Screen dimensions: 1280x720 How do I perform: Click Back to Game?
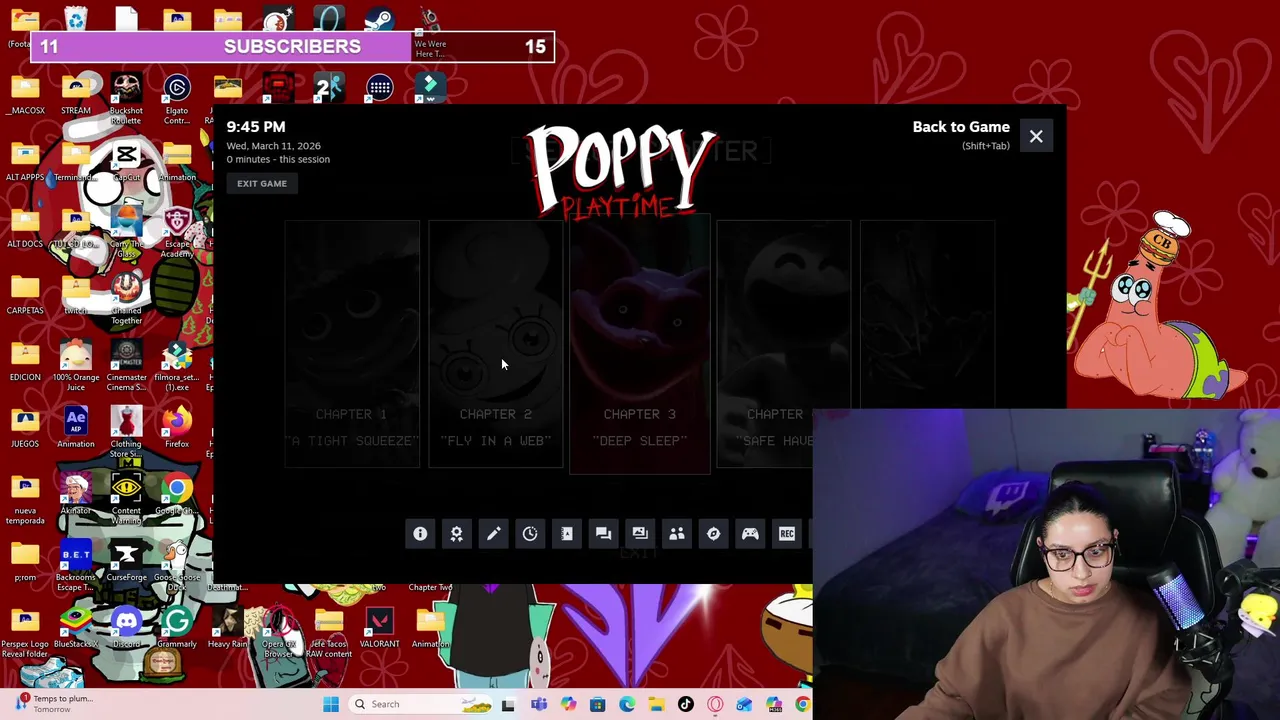click(961, 127)
